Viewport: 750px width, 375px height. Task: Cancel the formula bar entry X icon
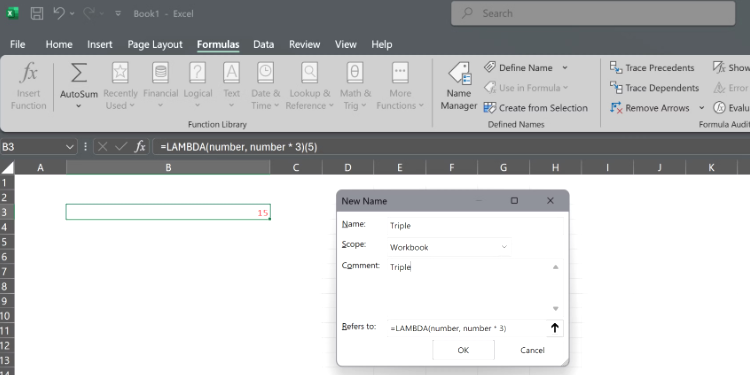pos(102,147)
